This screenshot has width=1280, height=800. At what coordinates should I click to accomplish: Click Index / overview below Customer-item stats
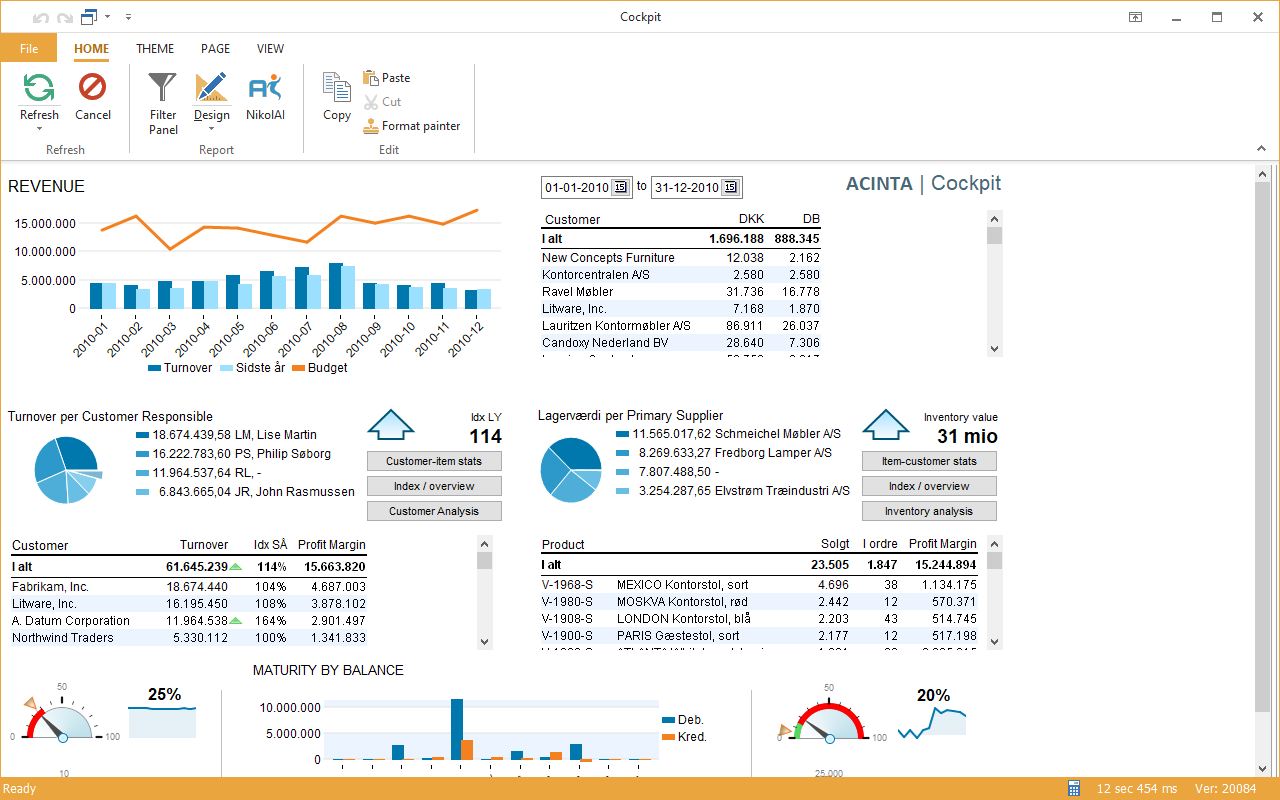coord(434,486)
